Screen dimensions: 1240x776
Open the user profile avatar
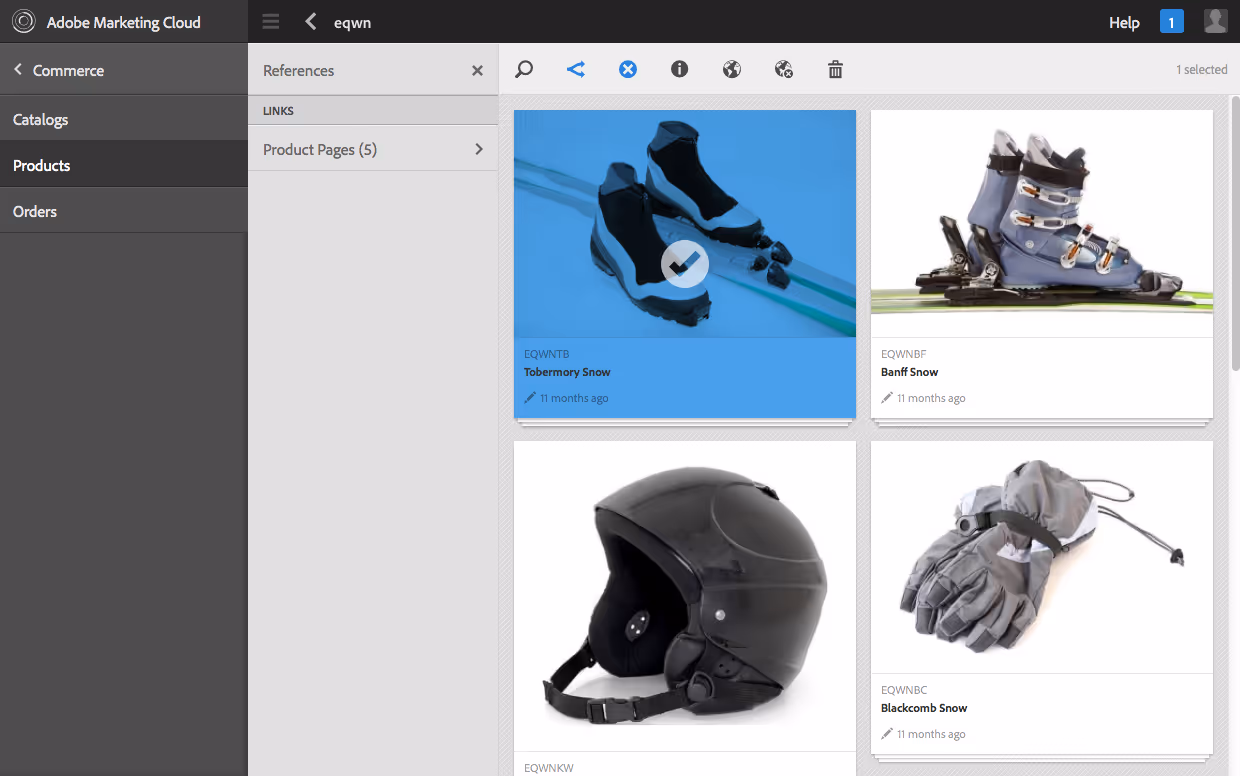click(x=1215, y=20)
